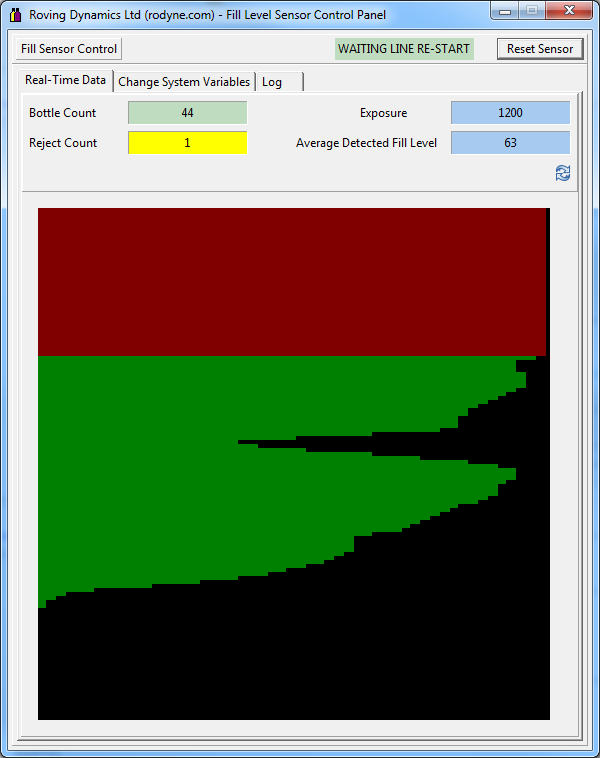Image resolution: width=600 pixels, height=758 pixels.
Task: Click the fill level sensor image display
Action: click(294, 464)
